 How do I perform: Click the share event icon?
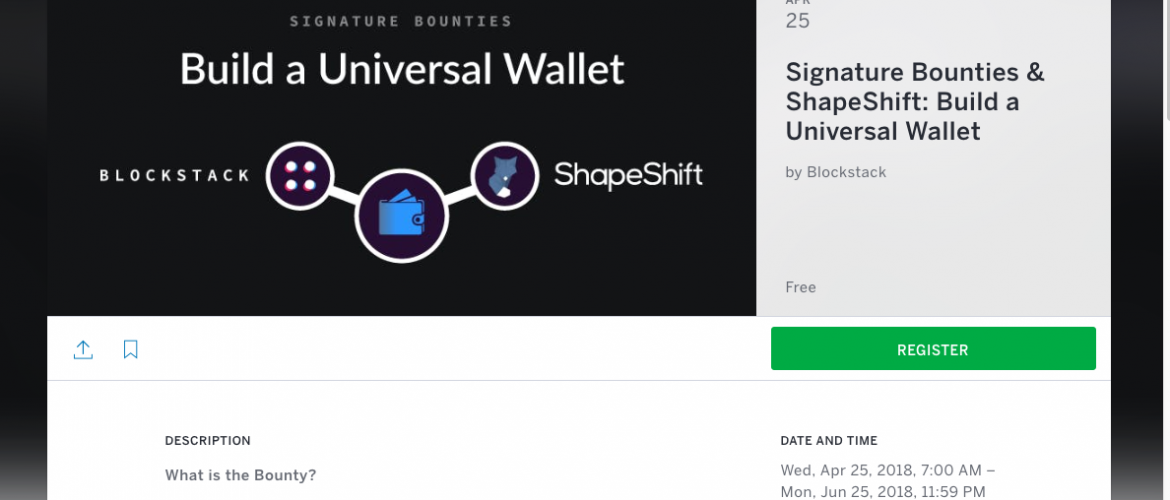point(83,349)
